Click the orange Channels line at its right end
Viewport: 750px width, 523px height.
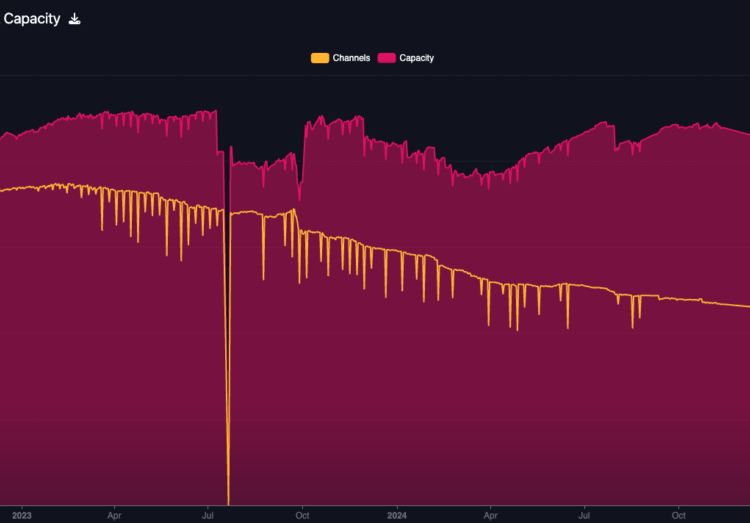[x=746, y=306]
